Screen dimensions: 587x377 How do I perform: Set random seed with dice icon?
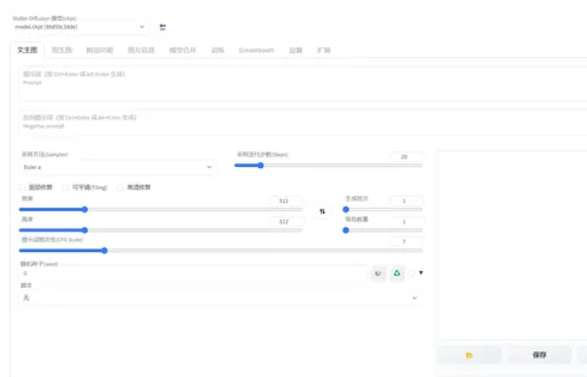378,273
